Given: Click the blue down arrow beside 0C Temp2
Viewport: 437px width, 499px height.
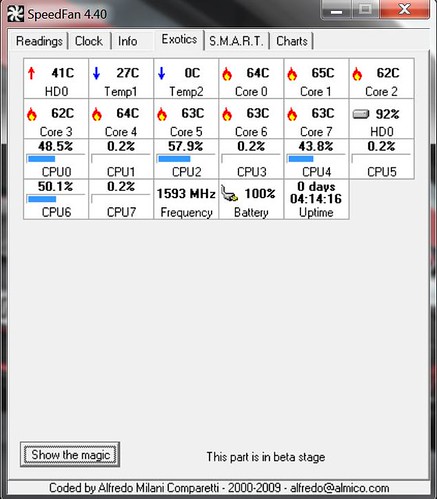Looking at the screenshot, I should [x=162, y=73].
